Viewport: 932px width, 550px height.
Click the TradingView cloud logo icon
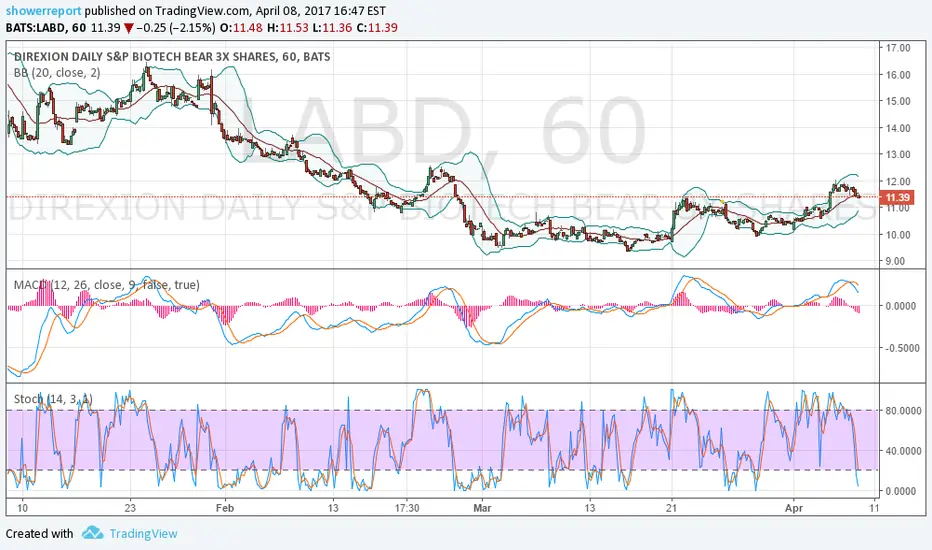[93, 532]
